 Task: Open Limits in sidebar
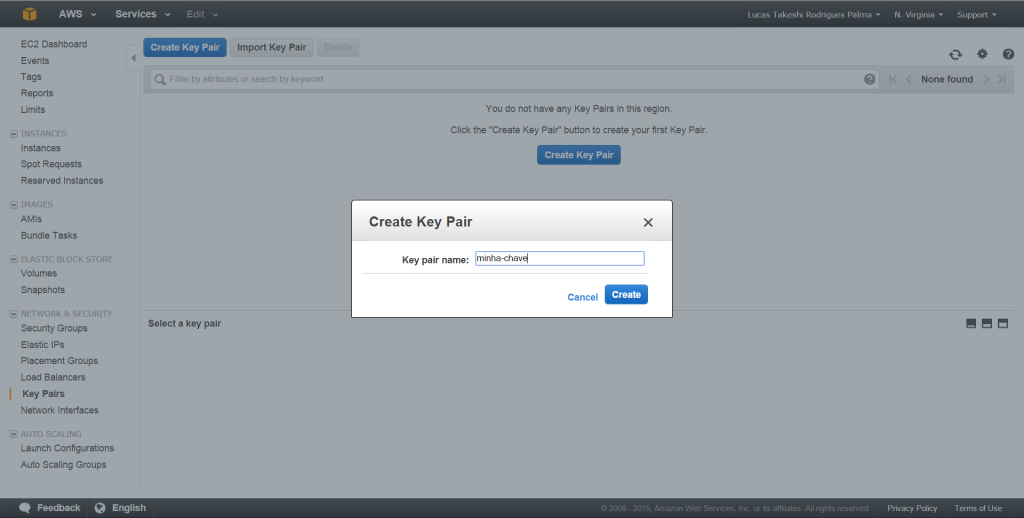tap(33, 110)
